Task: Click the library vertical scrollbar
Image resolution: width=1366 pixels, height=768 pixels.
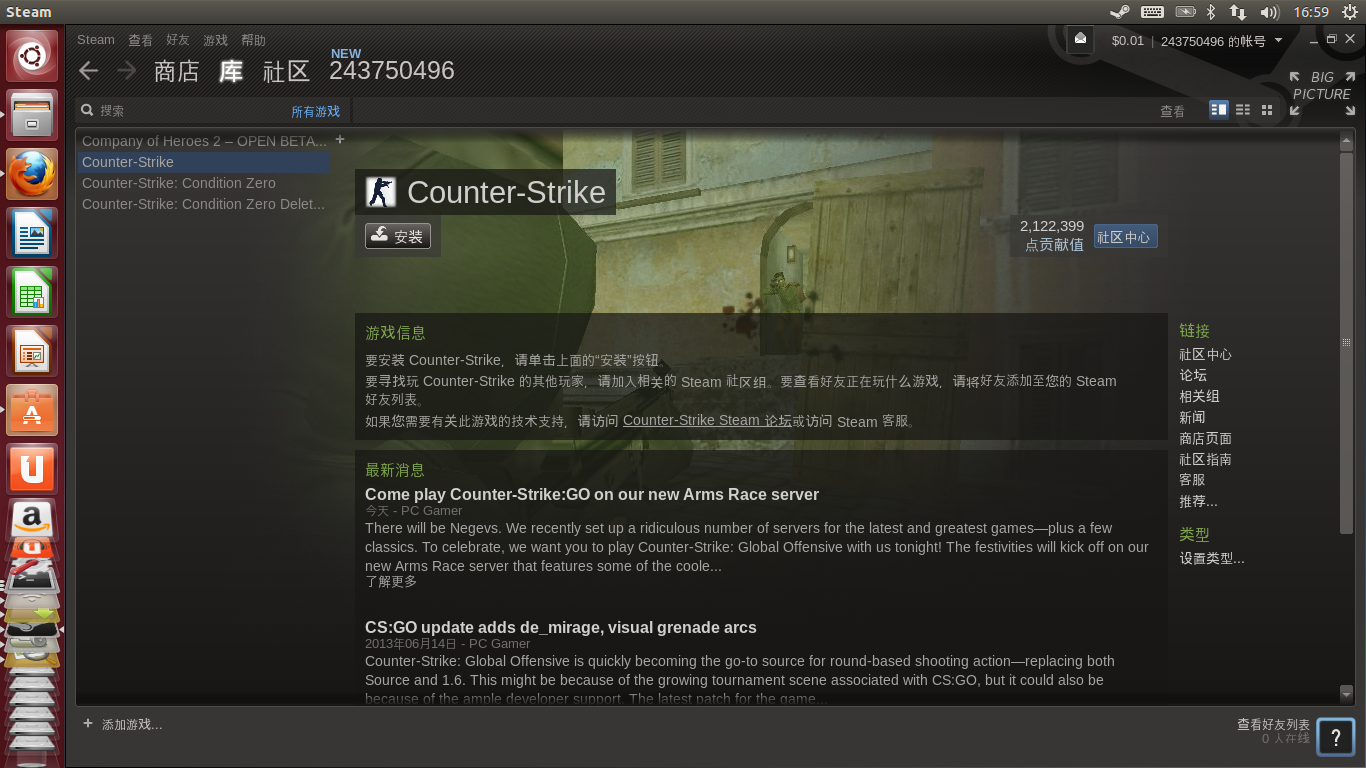Action: (1346, 342)
